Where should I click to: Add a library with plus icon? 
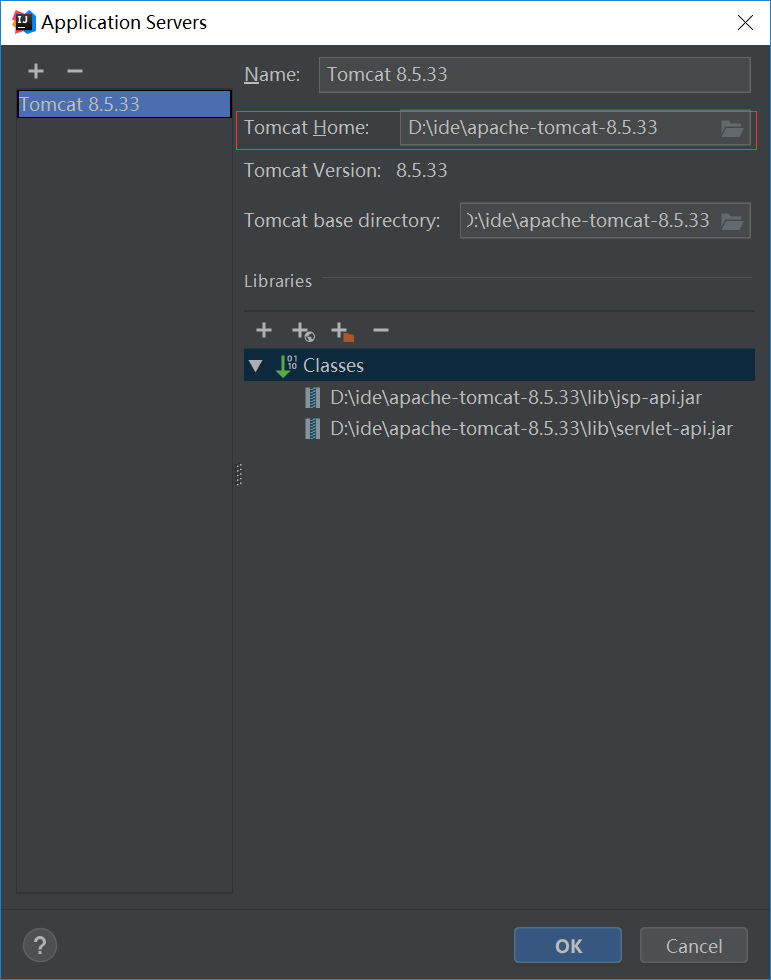click(264, 330)
